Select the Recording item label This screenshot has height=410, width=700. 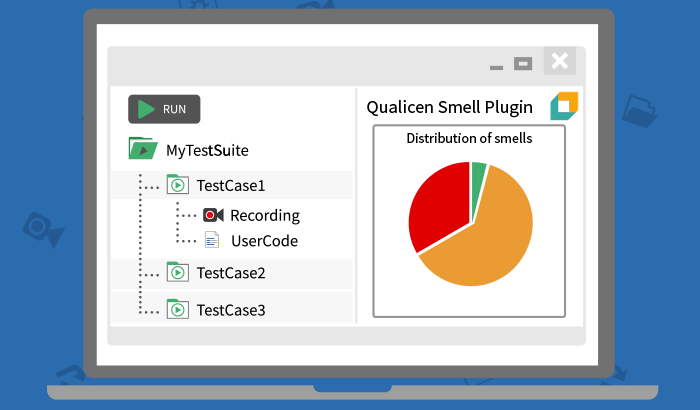point(265,215)
